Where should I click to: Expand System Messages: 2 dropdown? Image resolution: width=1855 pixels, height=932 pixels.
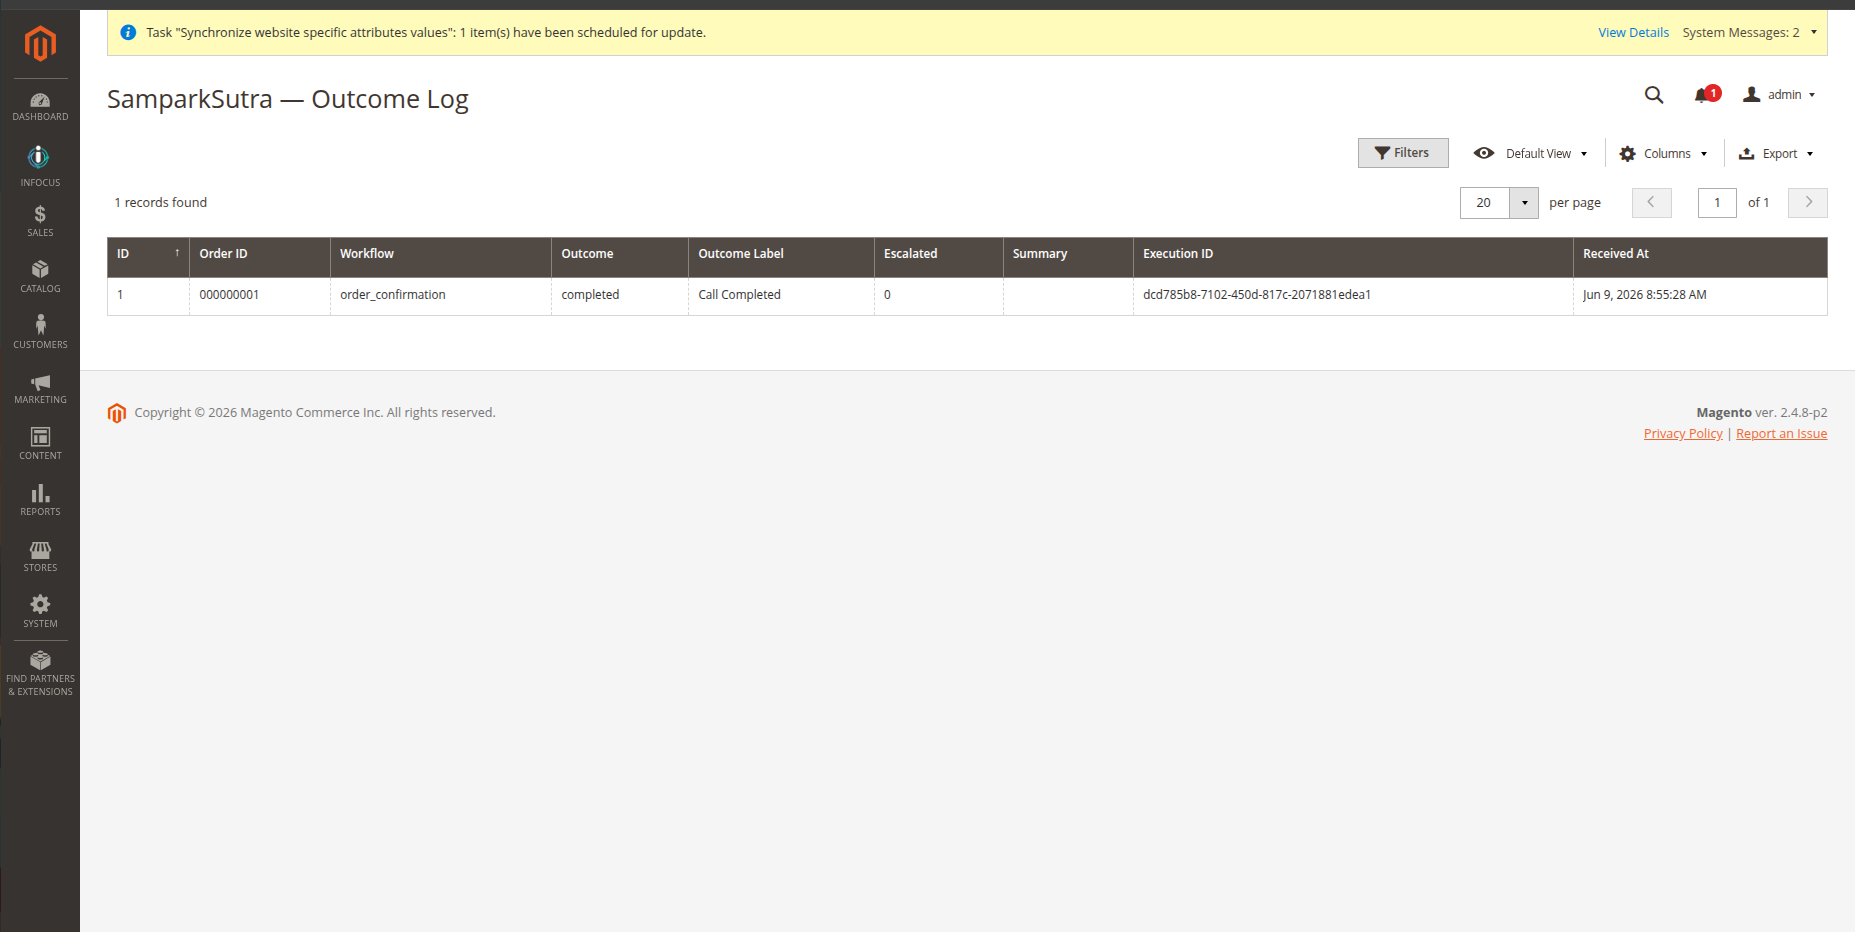click(x=1749, y=33)
